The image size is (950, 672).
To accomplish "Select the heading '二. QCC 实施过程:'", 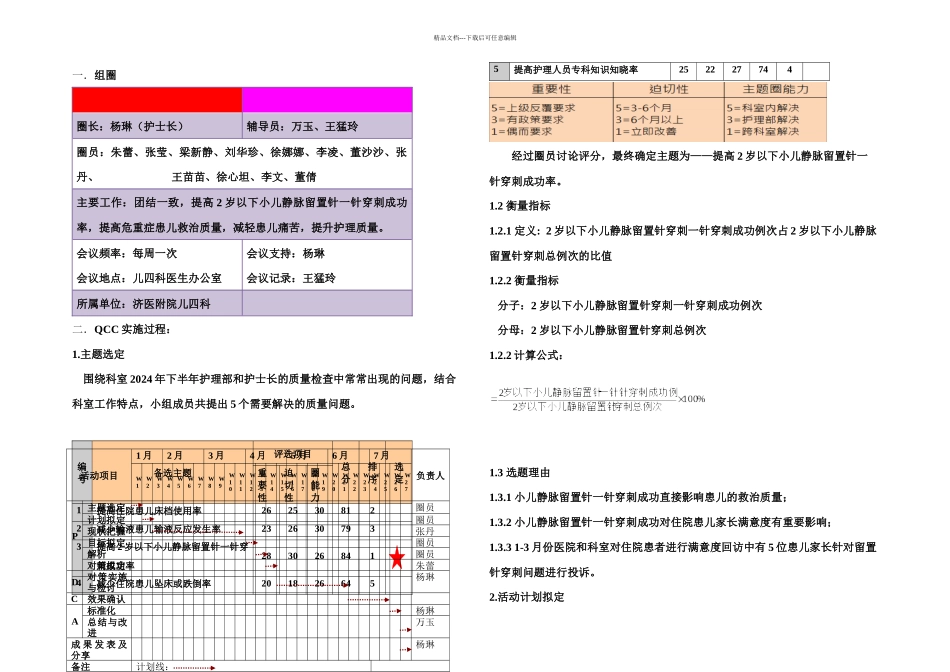I will pos(122,329).
